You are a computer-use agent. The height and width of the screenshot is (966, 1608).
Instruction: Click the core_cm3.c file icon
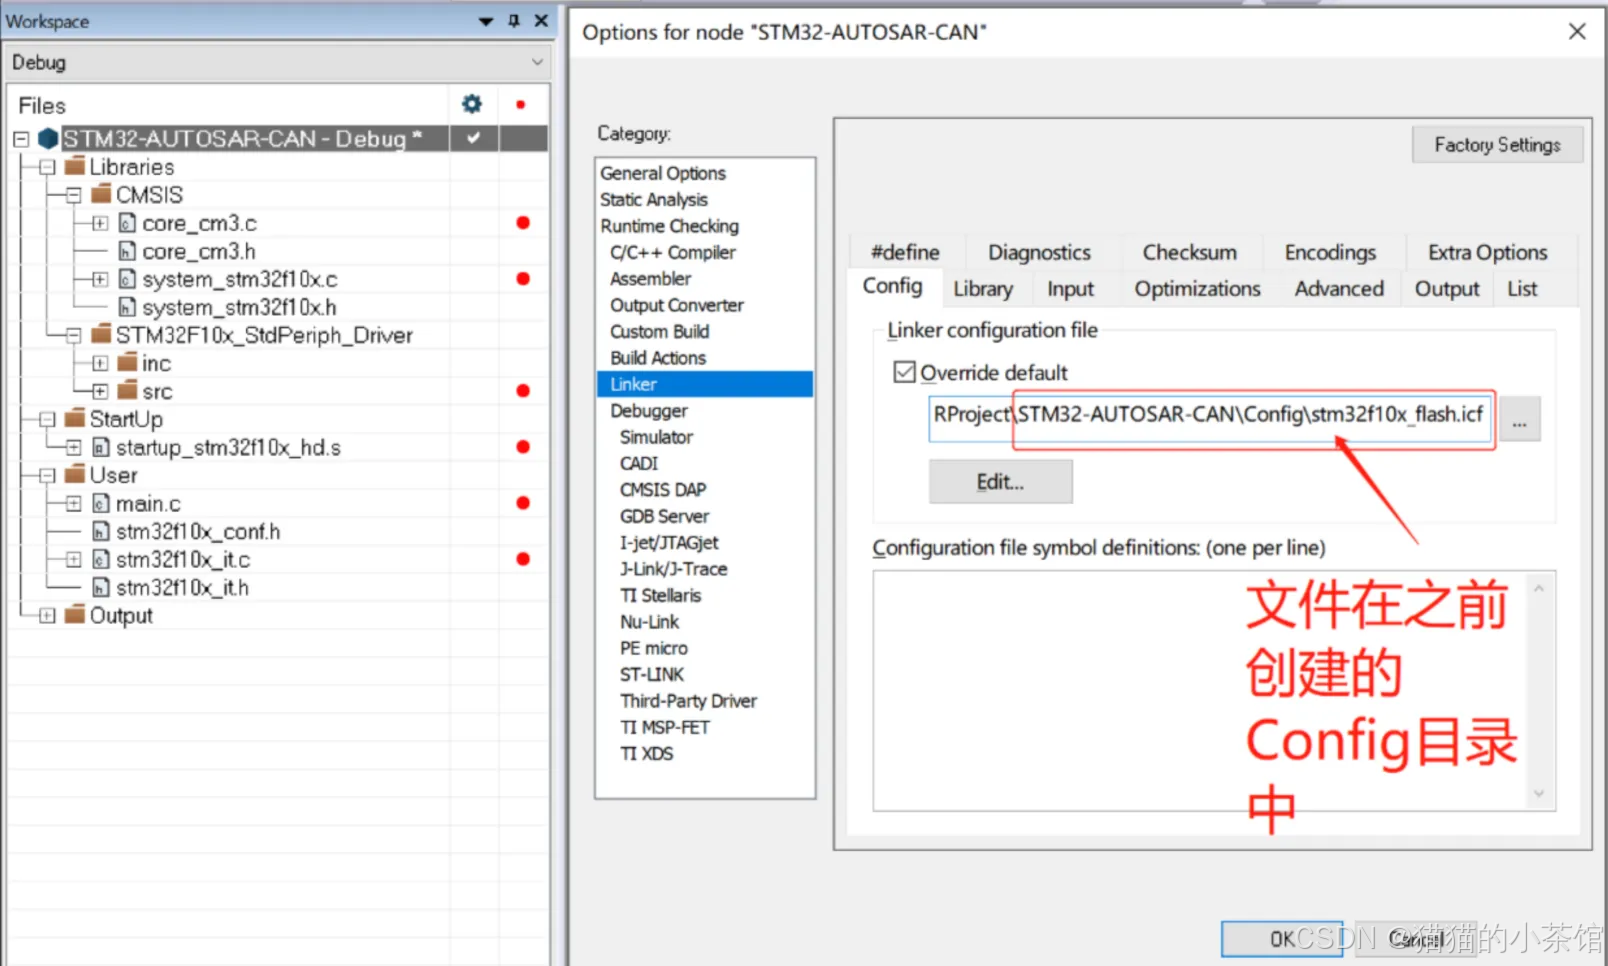pyautogui.click(x=127, y=222)
